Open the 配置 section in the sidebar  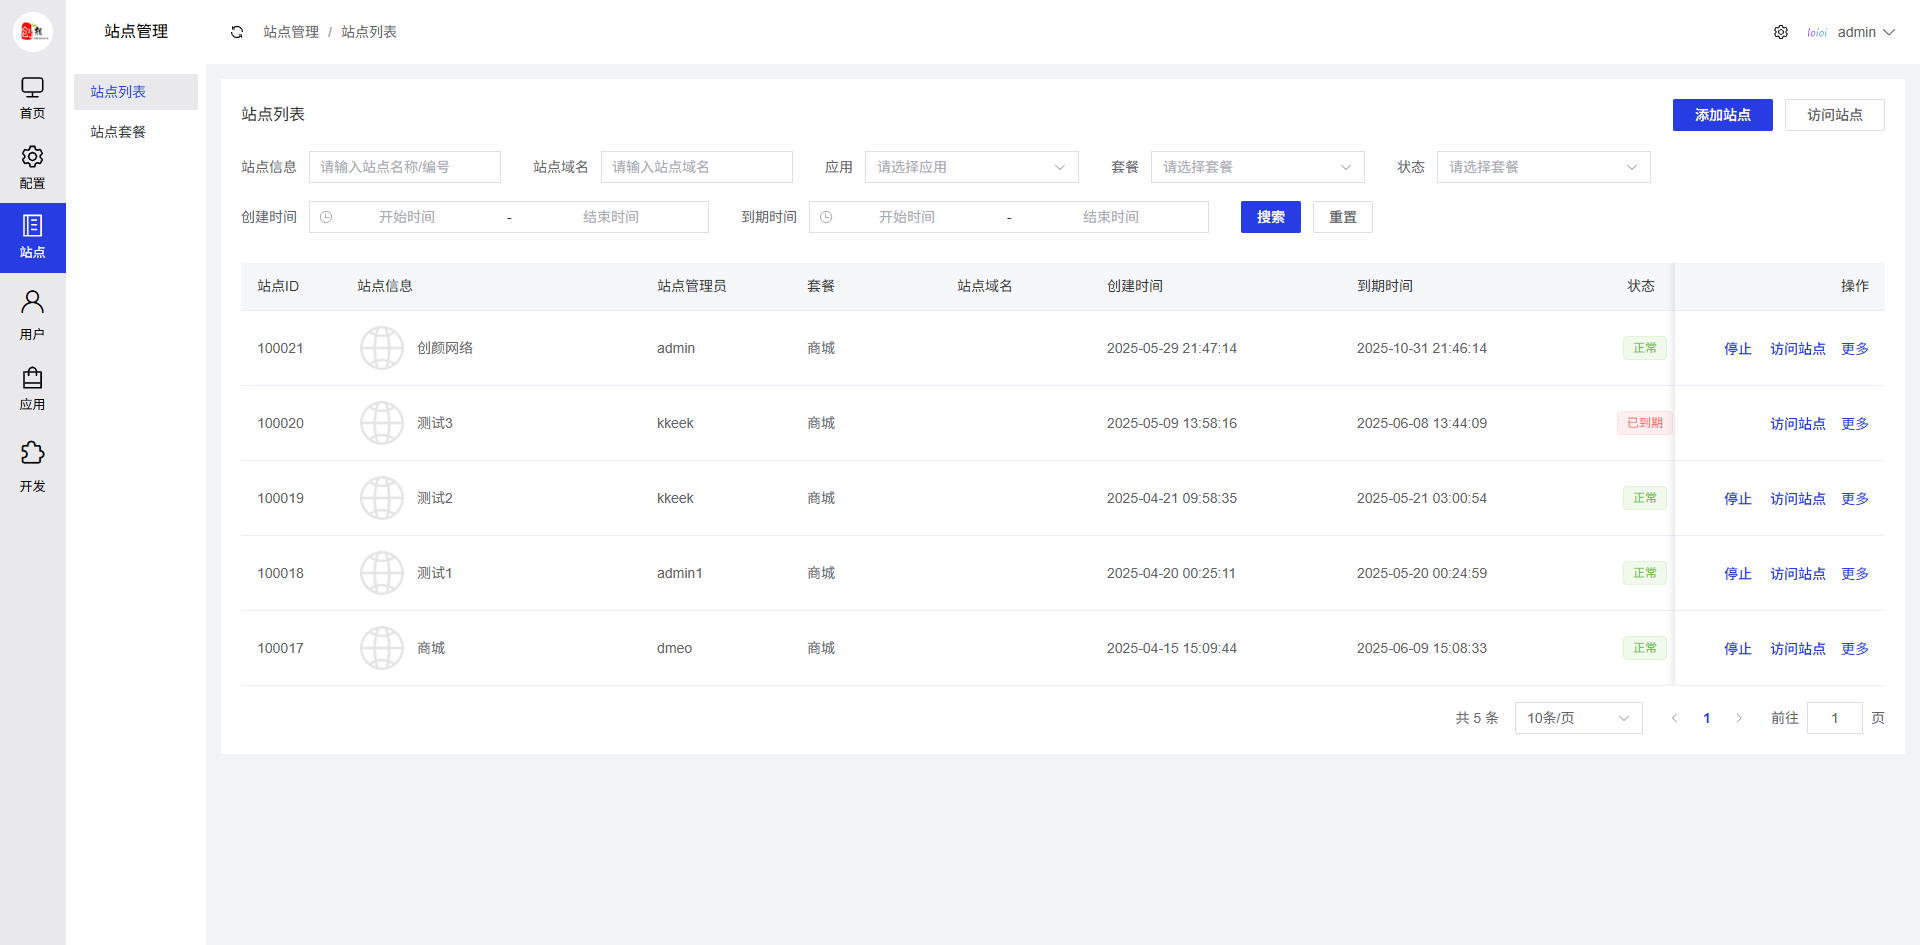[32, 166]
